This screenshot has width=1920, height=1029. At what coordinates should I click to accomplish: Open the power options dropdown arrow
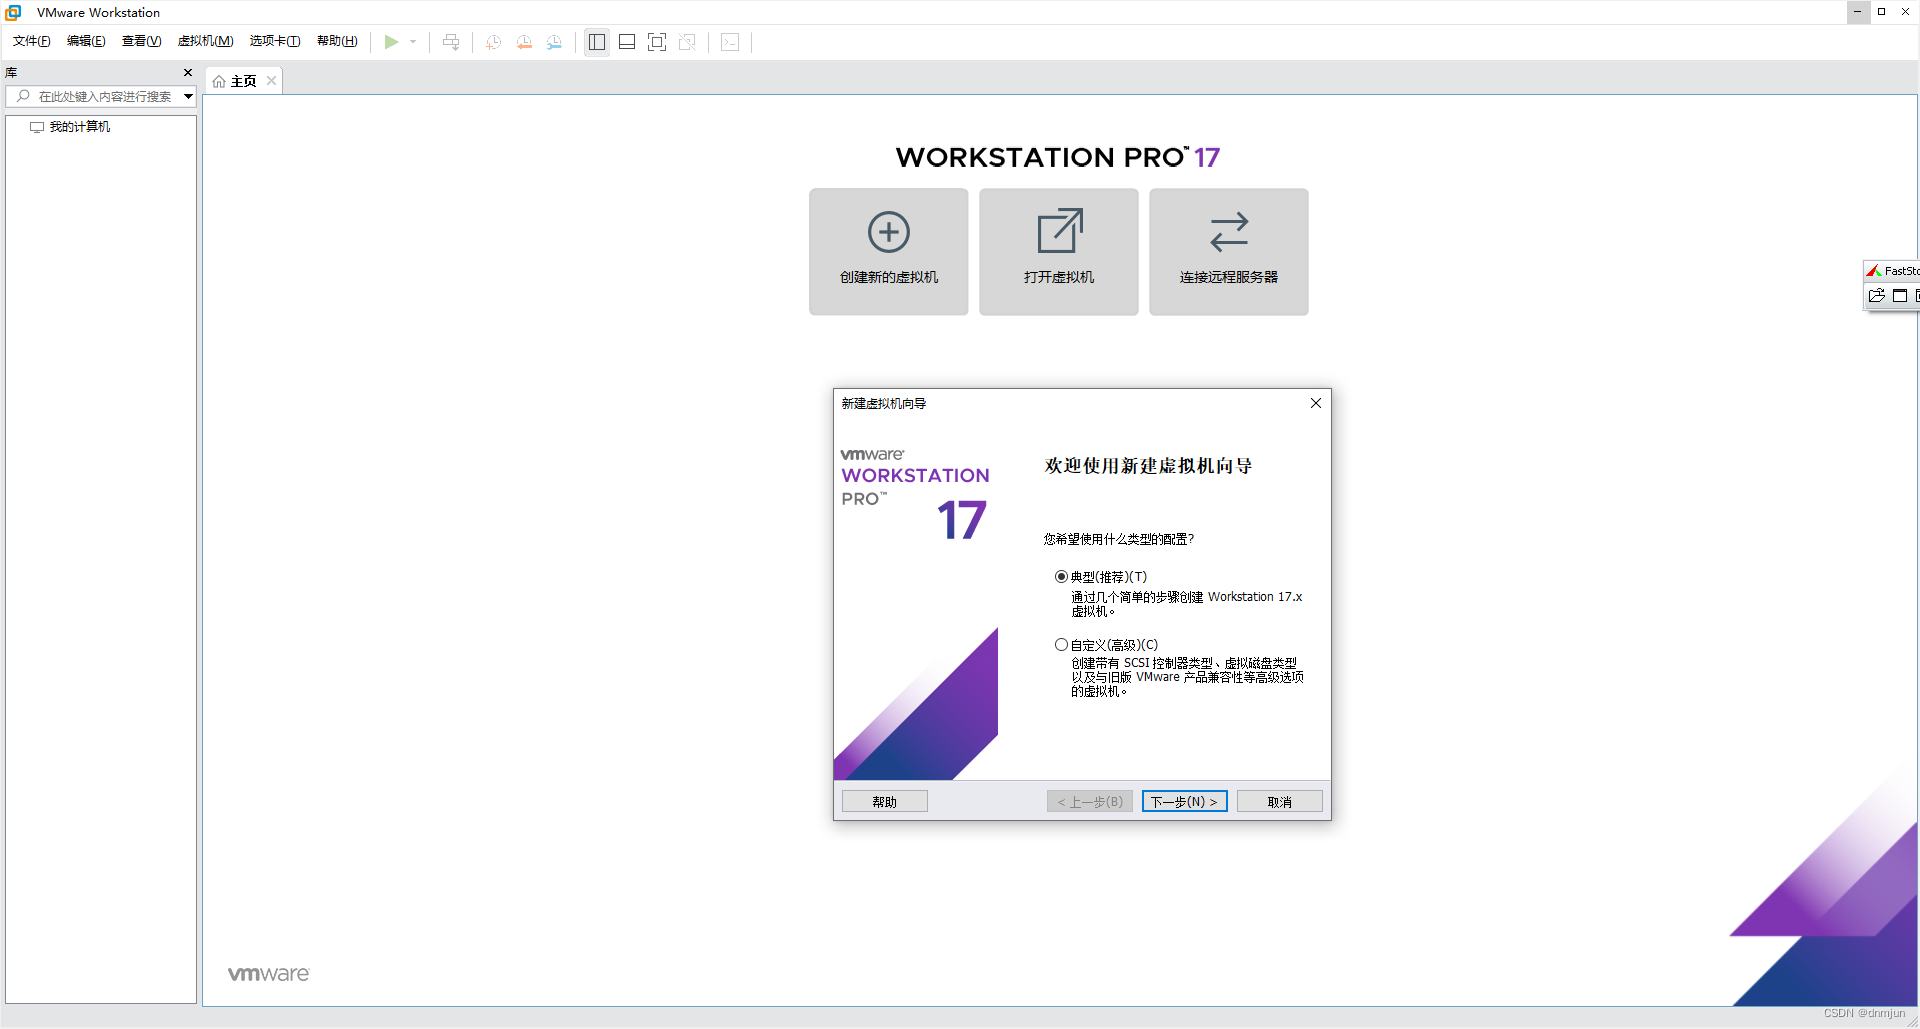pos(413,42)
